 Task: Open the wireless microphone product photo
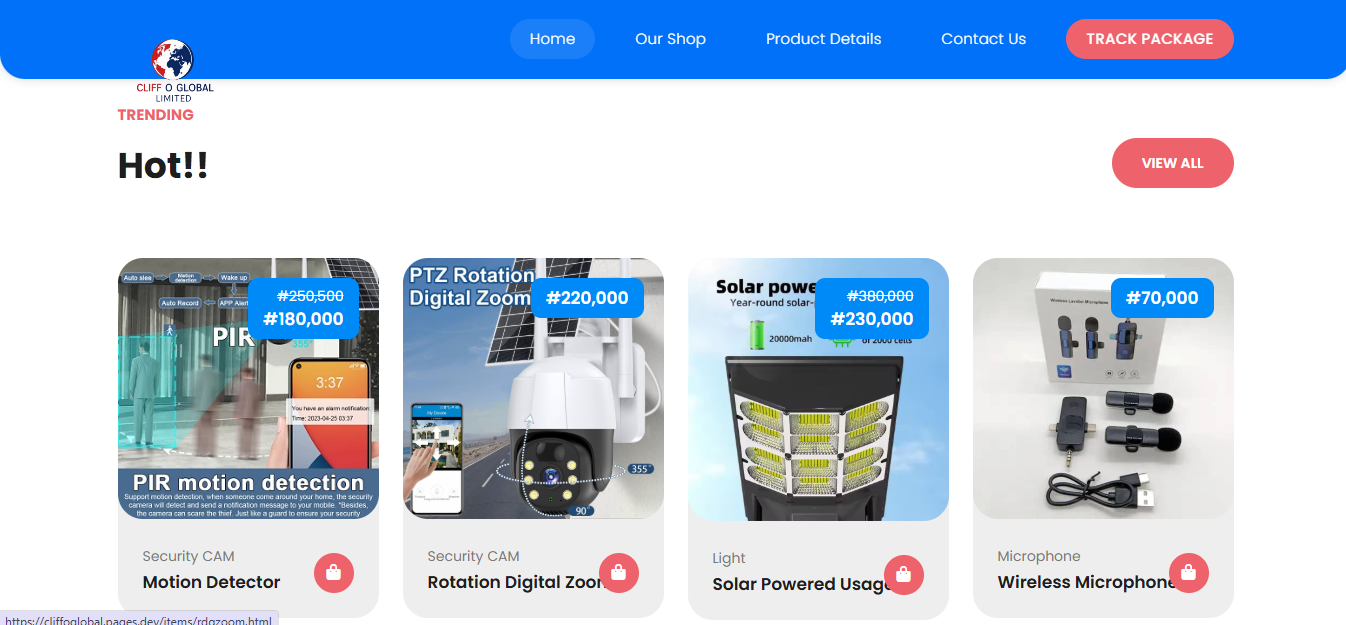coord(1103,388)
